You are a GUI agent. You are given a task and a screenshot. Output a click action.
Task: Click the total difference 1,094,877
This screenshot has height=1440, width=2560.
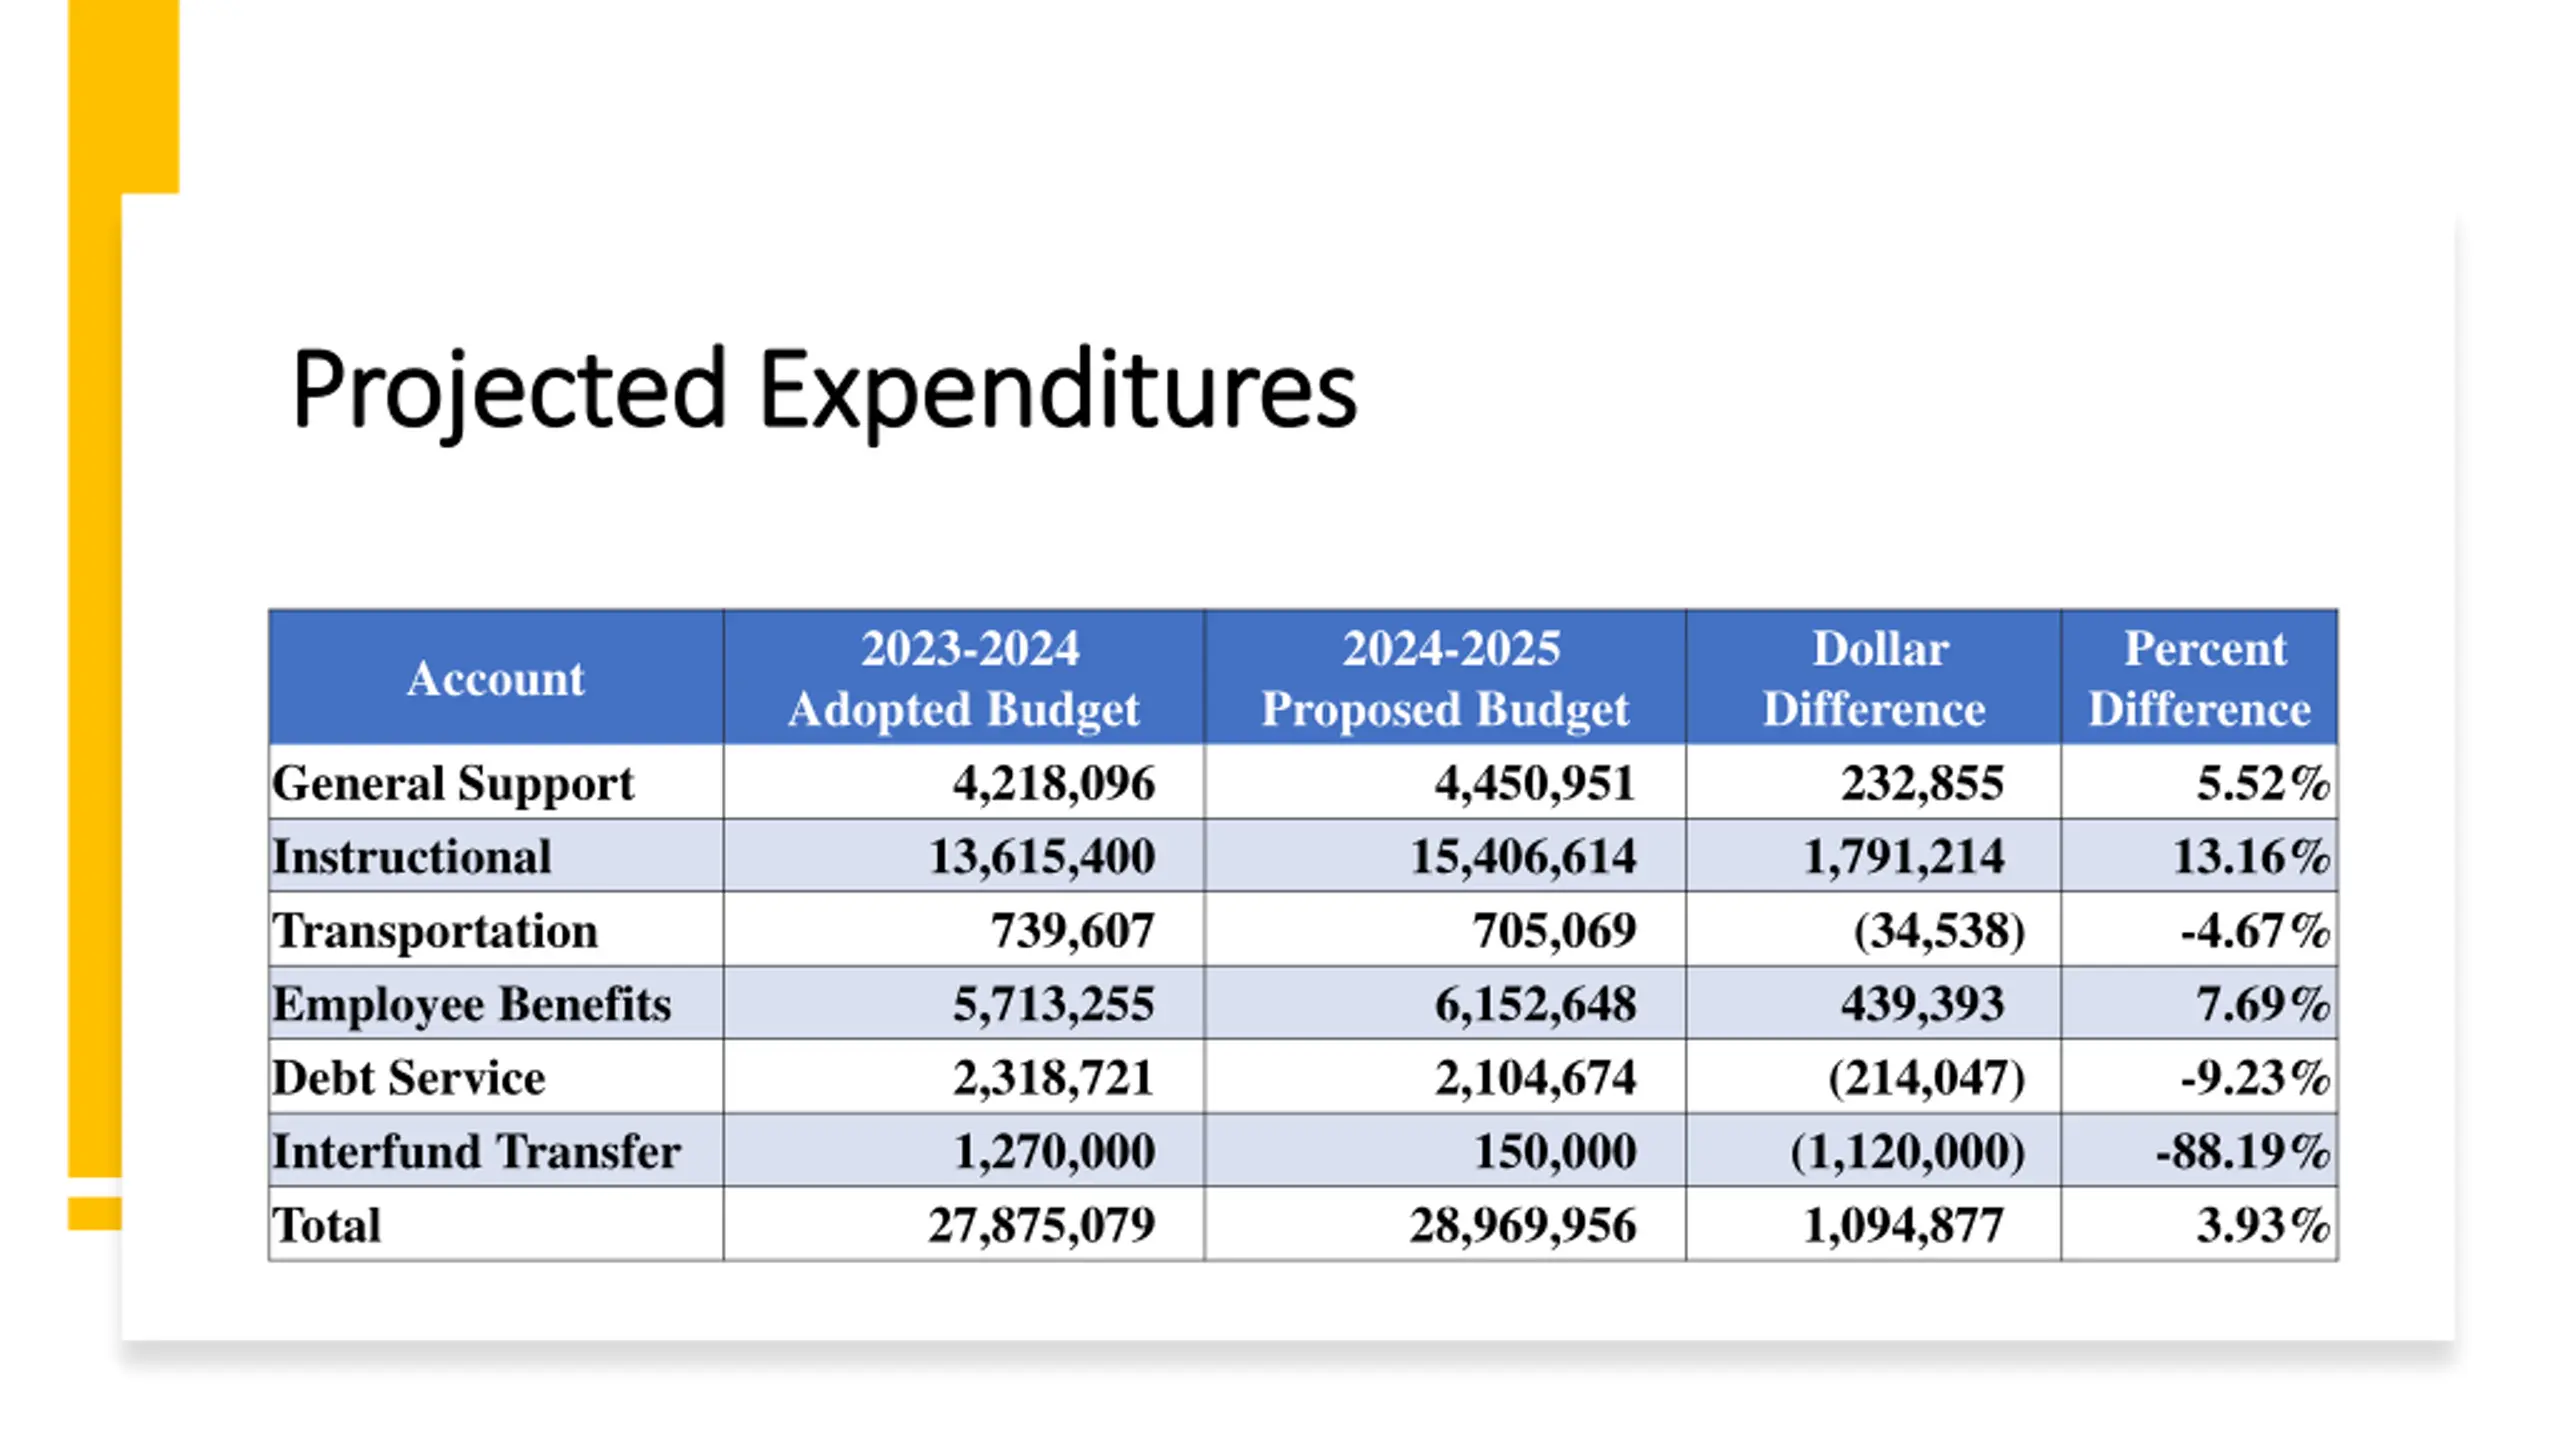1904,1225
